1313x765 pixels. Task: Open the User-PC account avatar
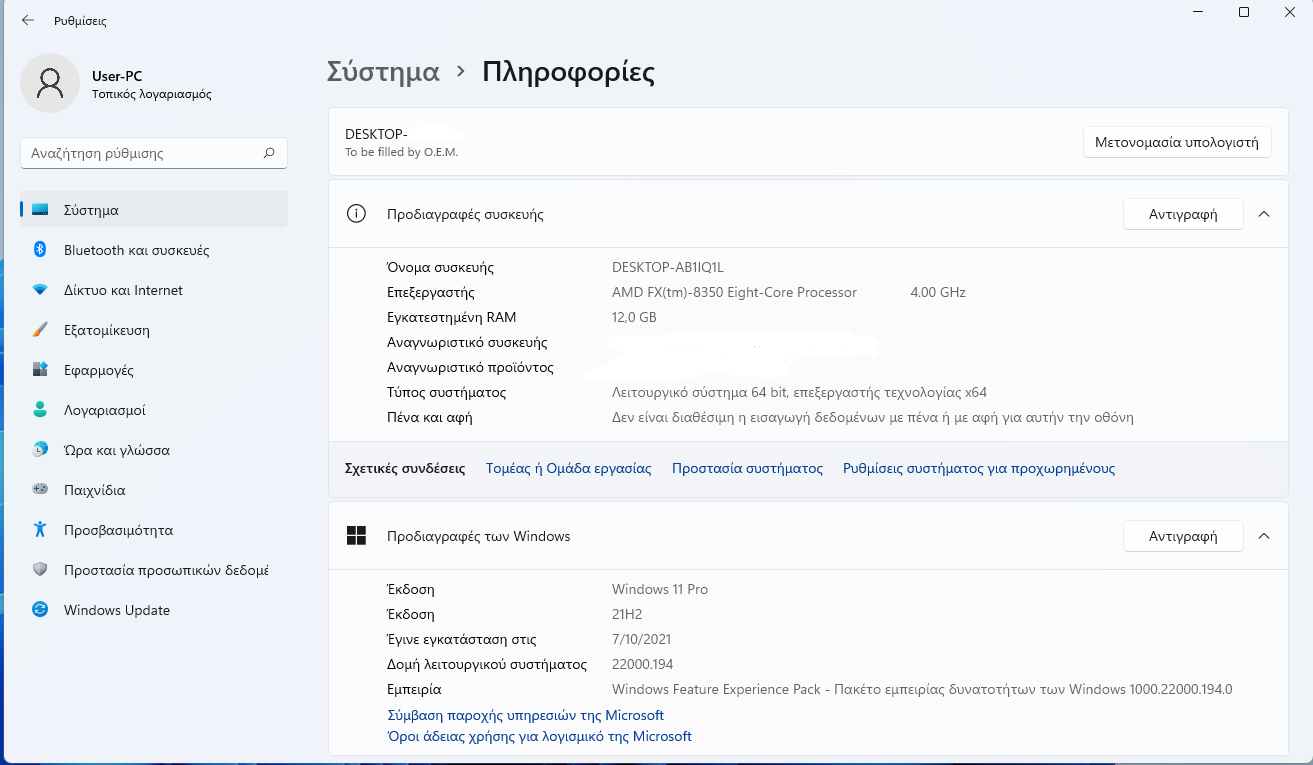(50, 83)
